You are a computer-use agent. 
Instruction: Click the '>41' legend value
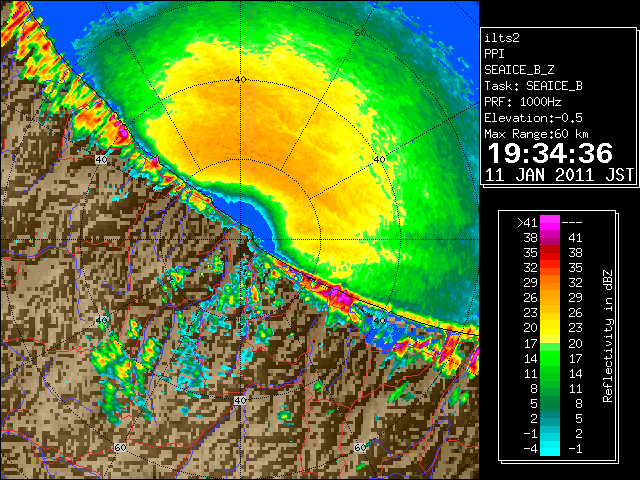(x=527, y=222)
